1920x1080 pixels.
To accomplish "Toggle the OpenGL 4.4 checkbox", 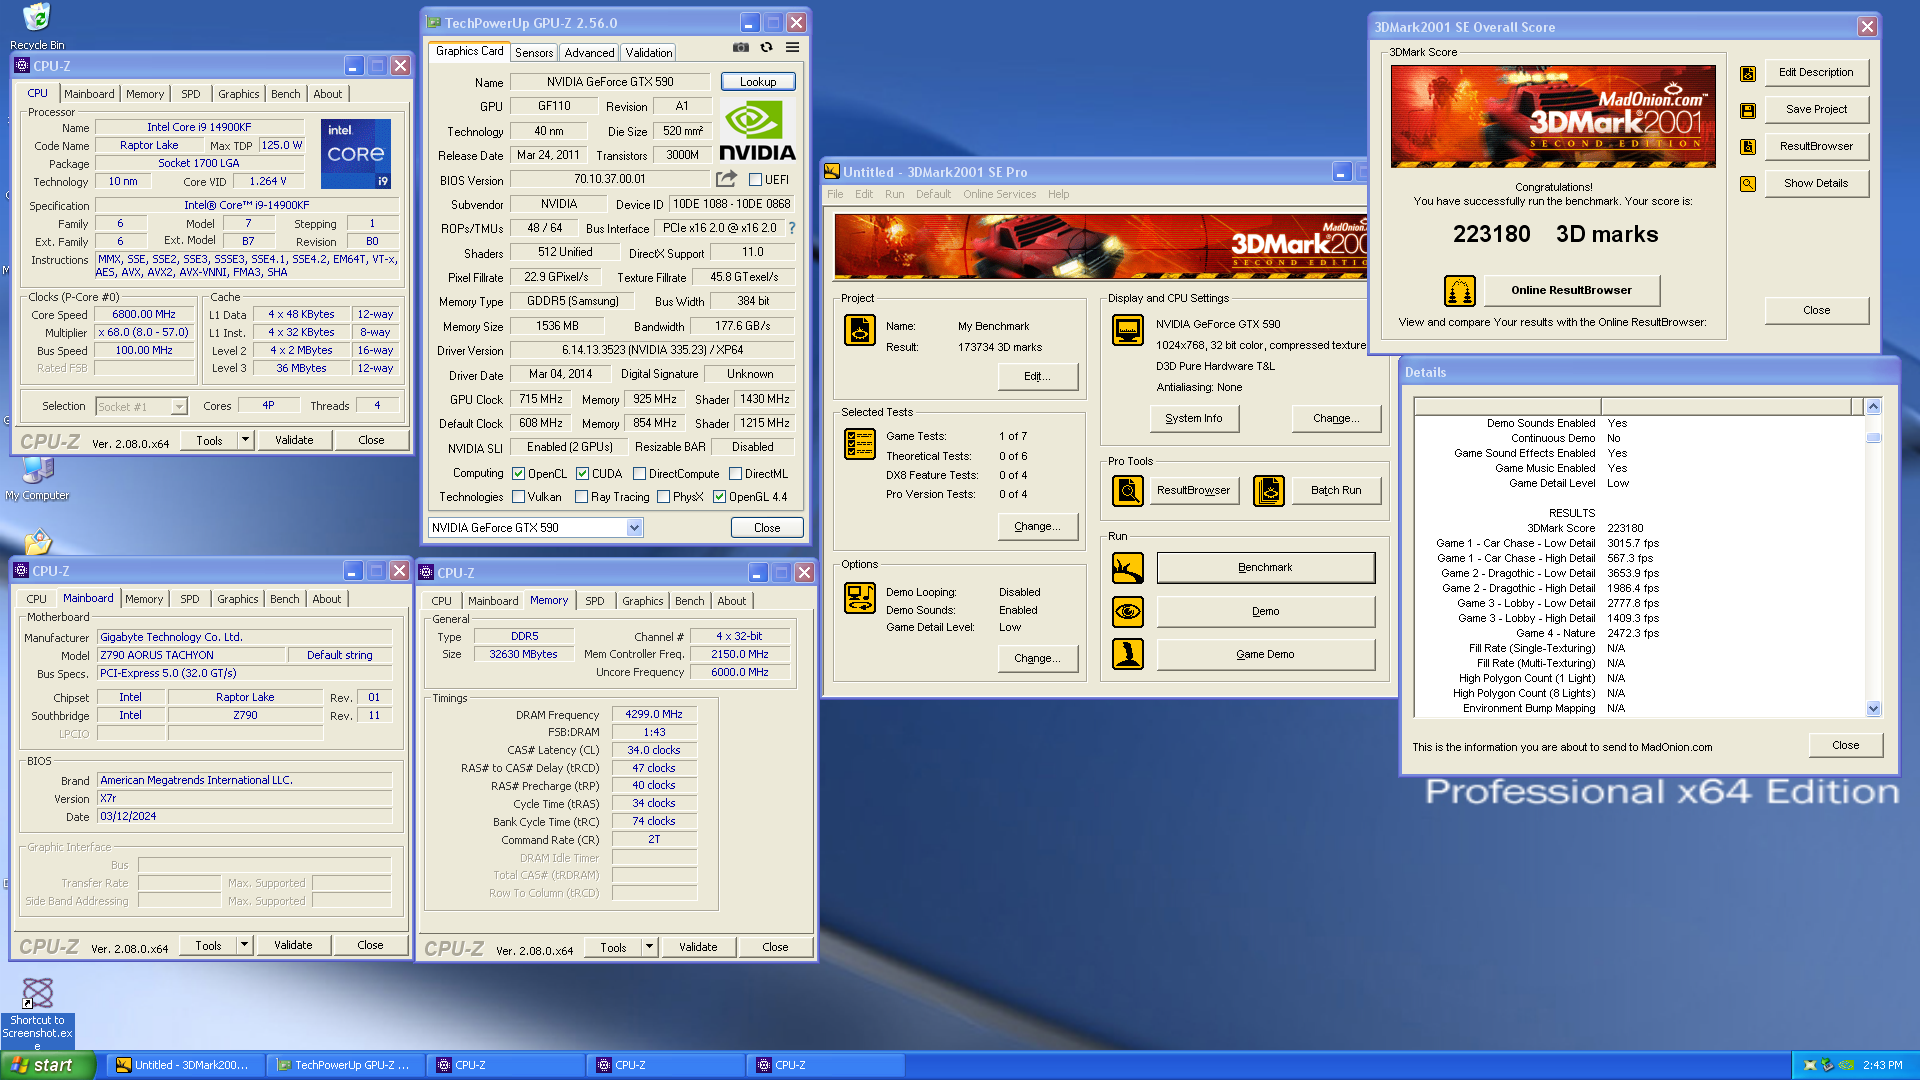I will coord(719,497).
